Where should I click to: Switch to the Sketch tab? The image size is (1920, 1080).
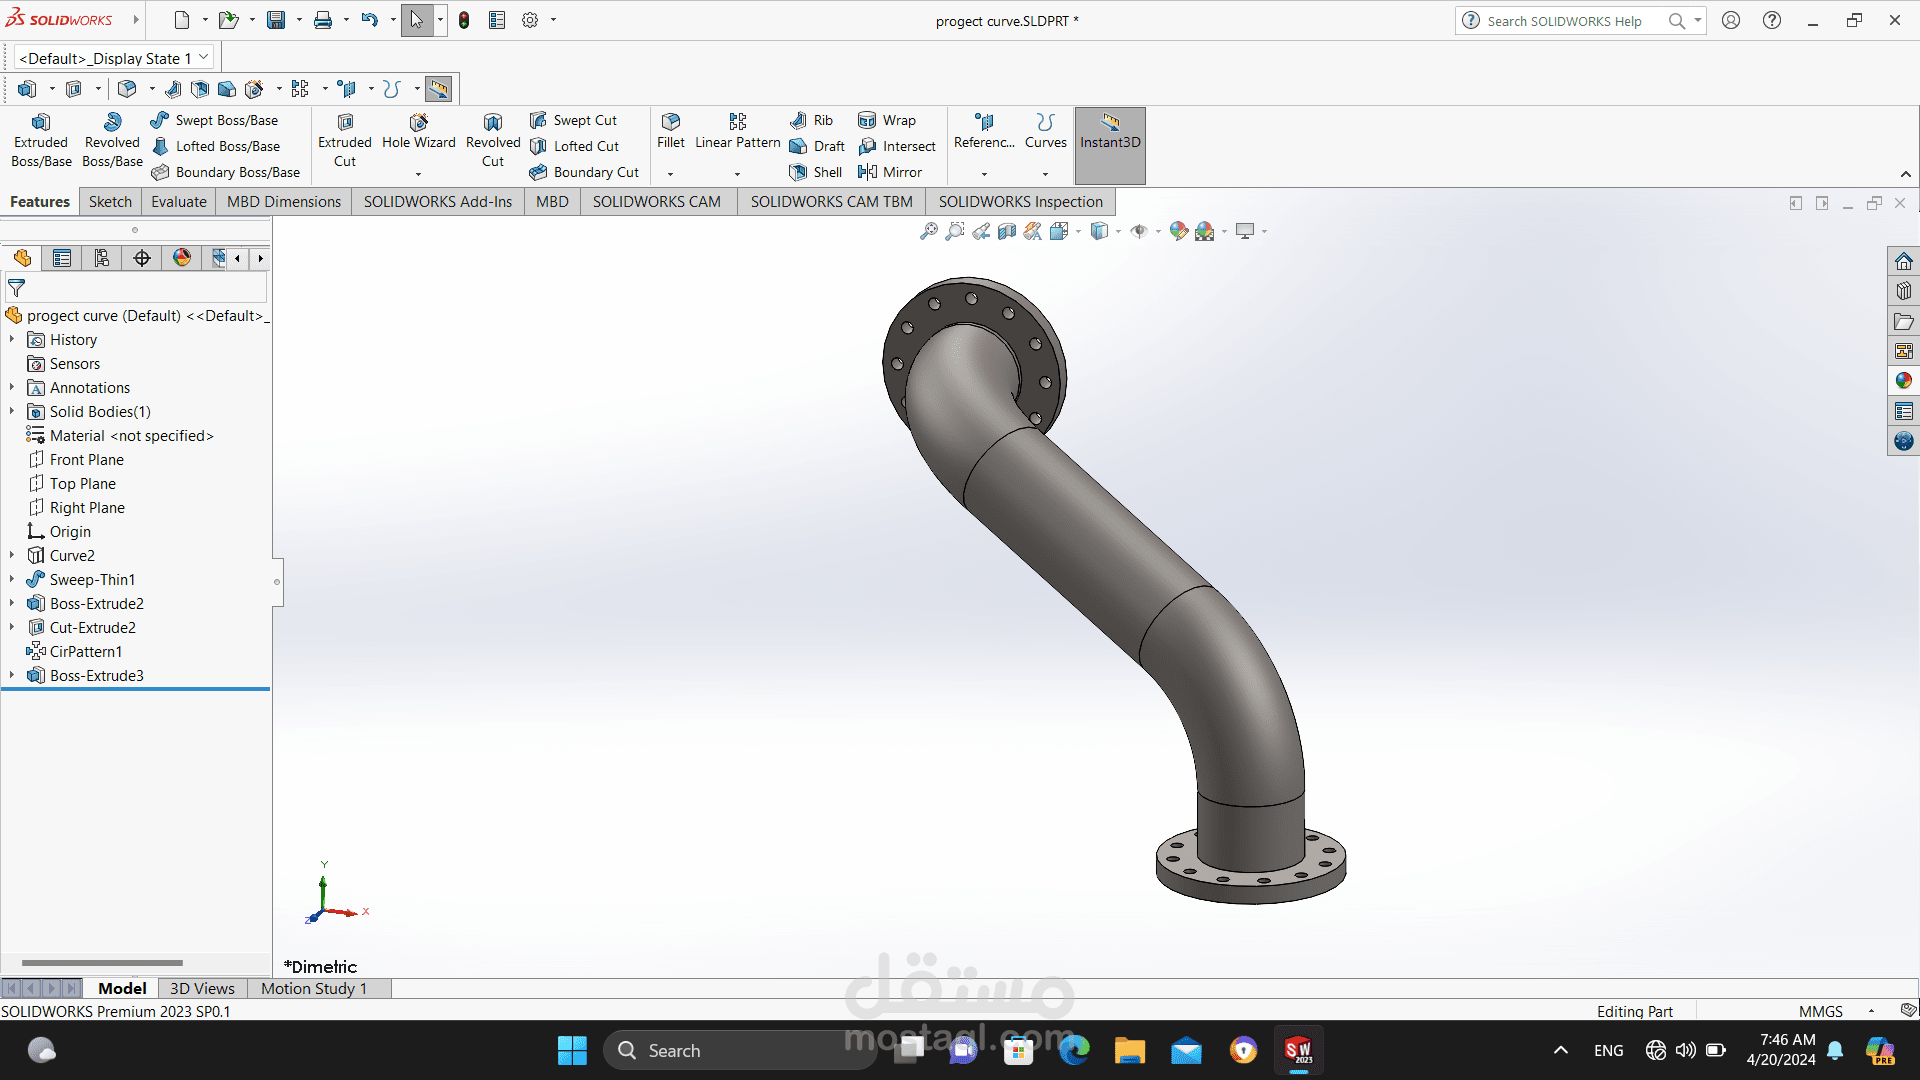coord(110,201)
